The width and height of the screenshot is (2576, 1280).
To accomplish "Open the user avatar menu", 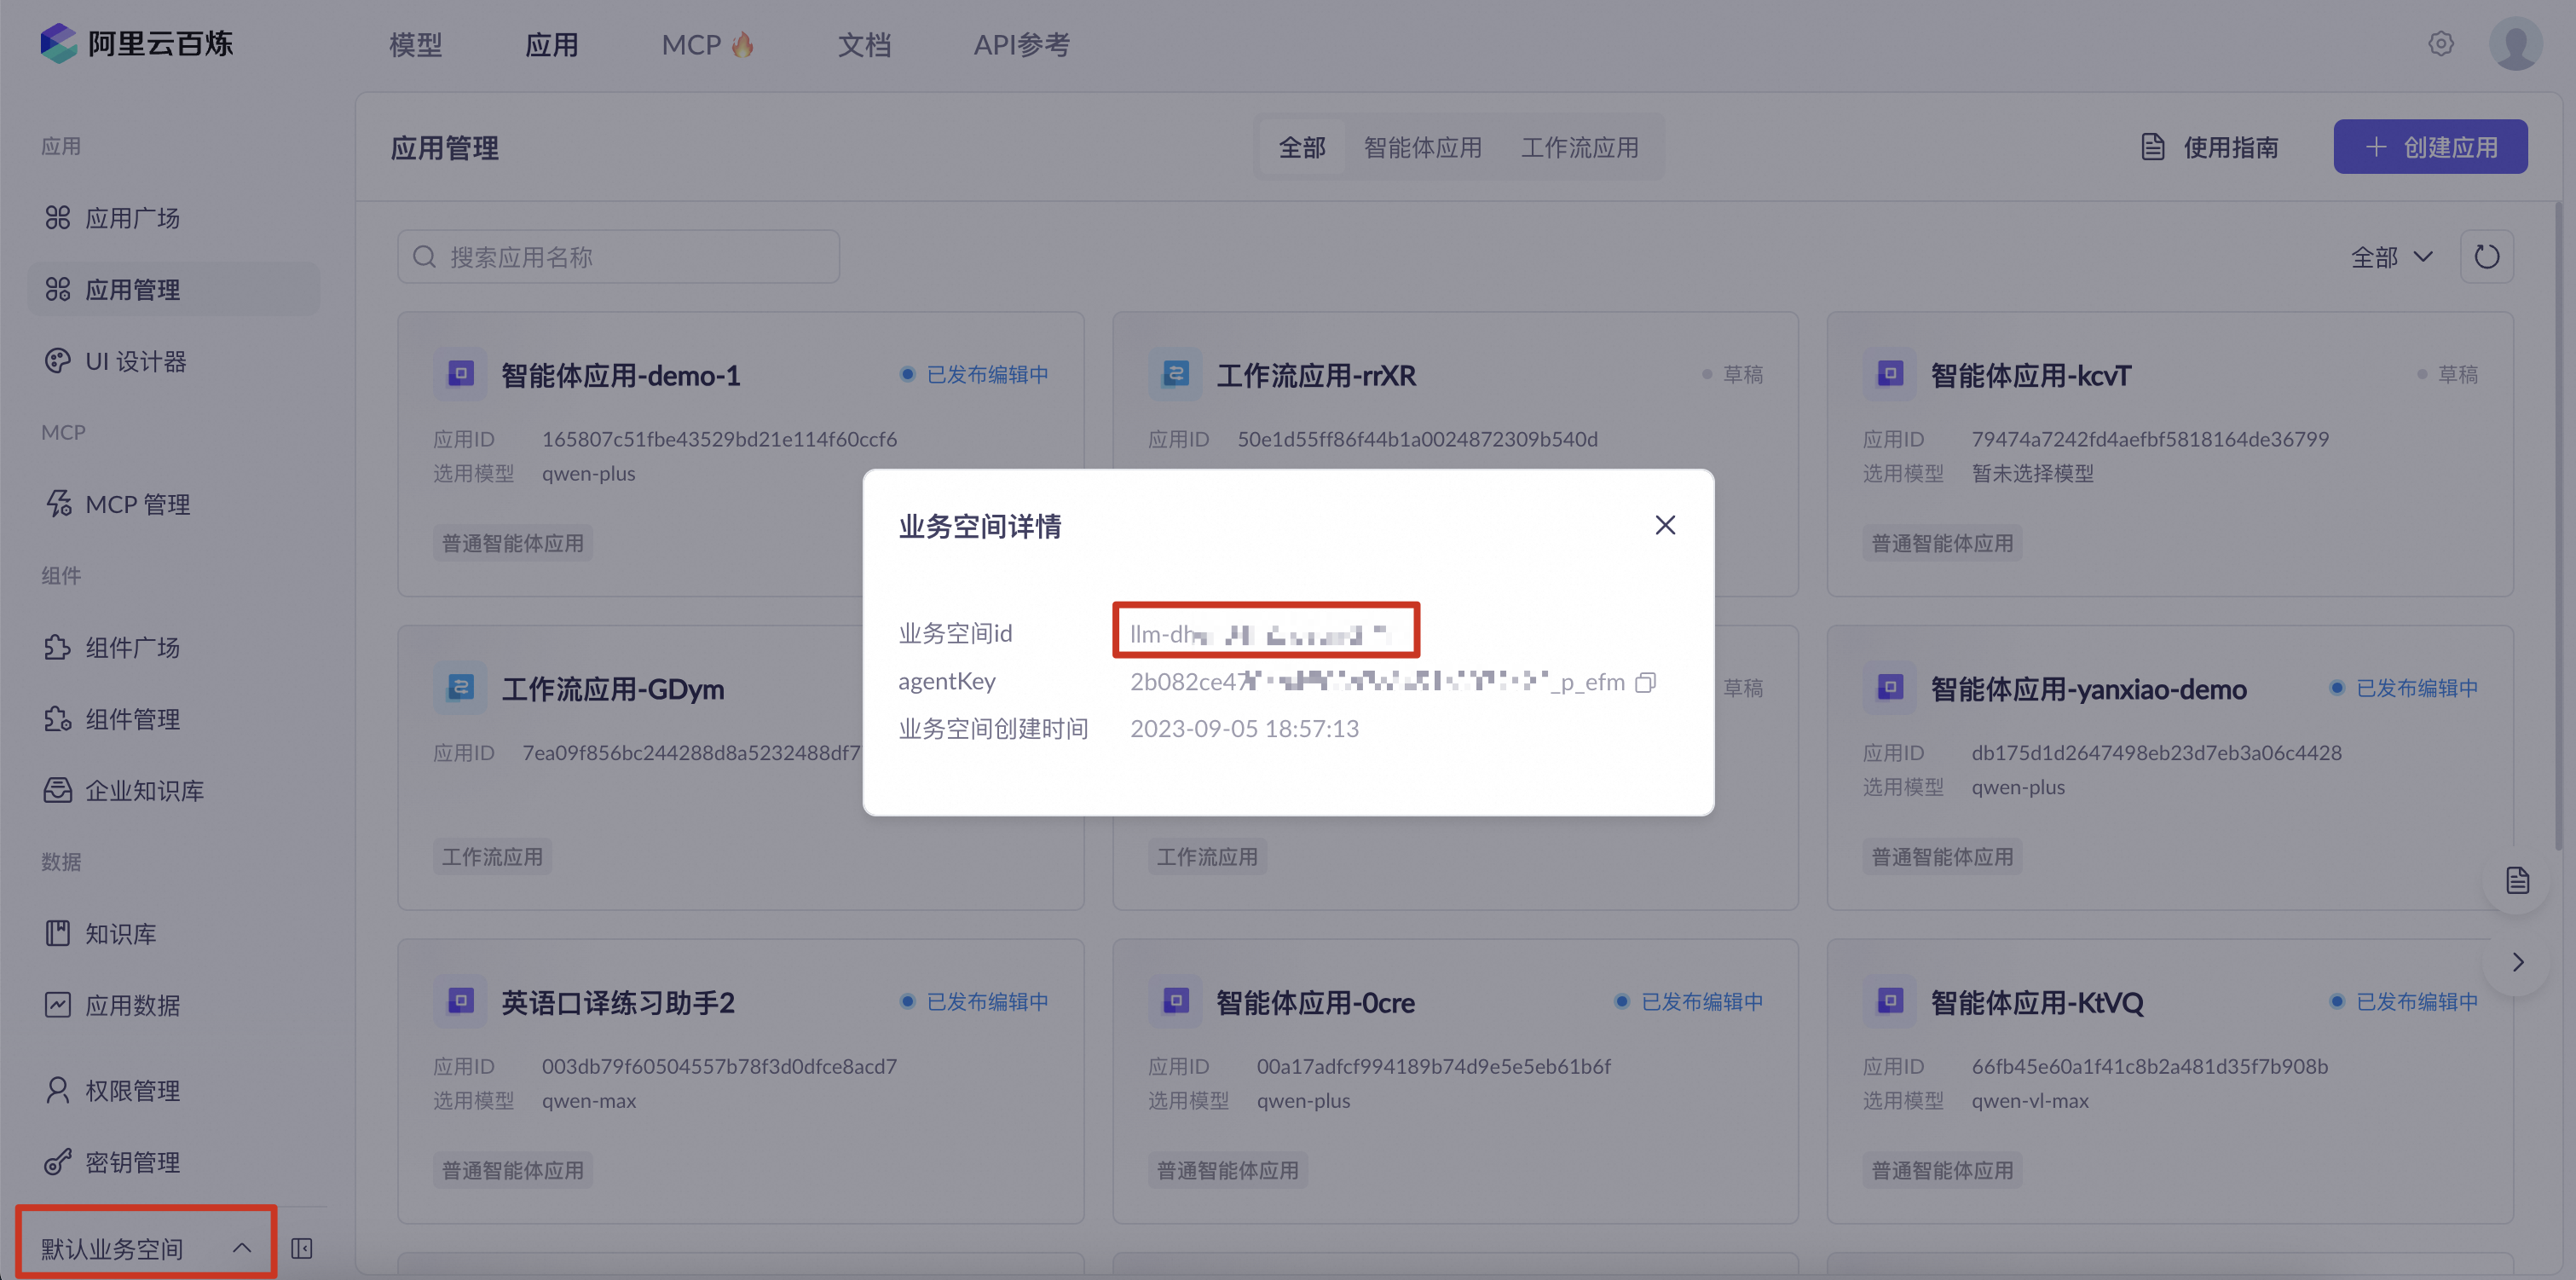I will tap(2515, 44).
